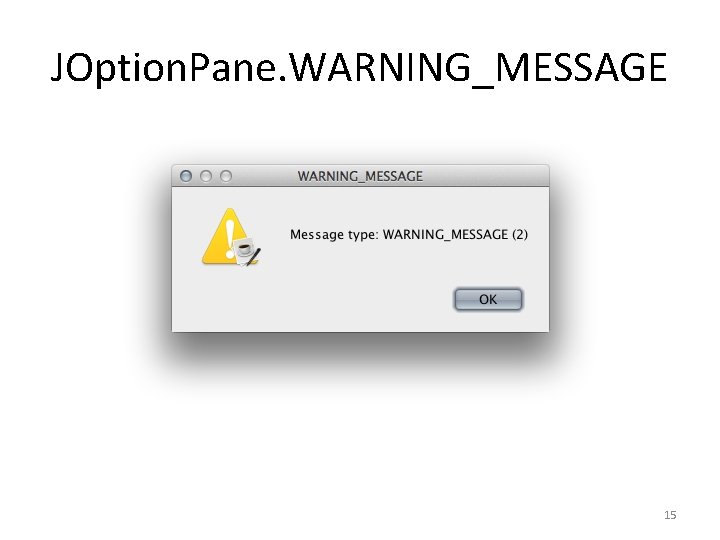The width and height of the screenshot is (720, 540).
Task: Click the dialog's drop shadow below the window
Action: tap(360, 351)
